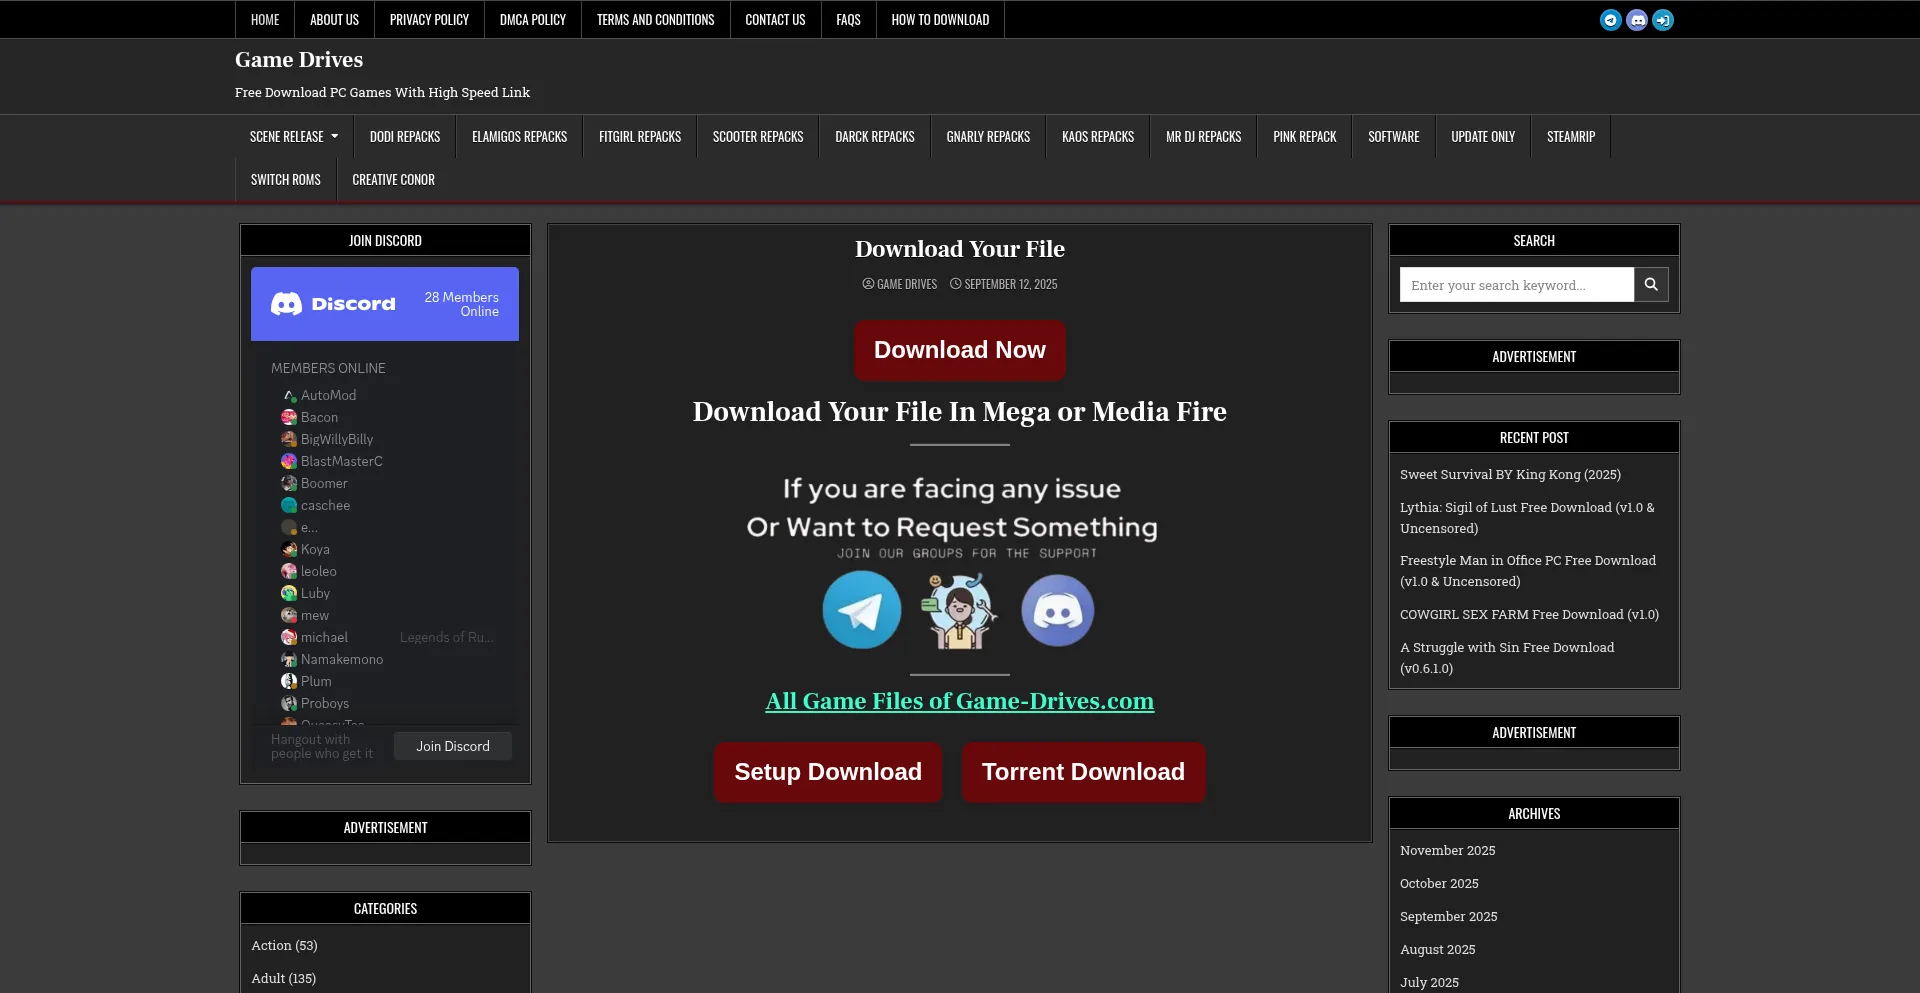Click the Join Discord button in sidebar

[452, 745]
